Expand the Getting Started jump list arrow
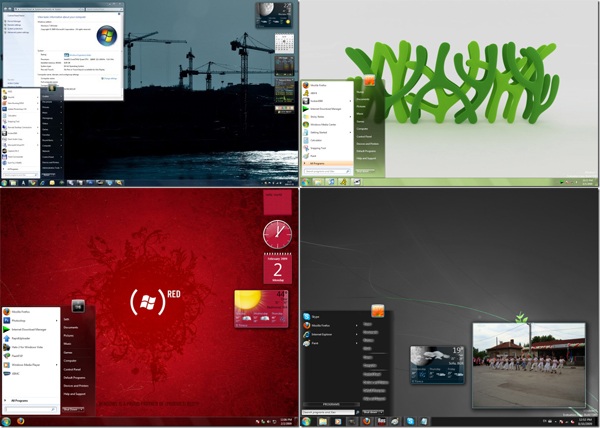Viewport: 600px width, 428px height. (x=350, y=132)
